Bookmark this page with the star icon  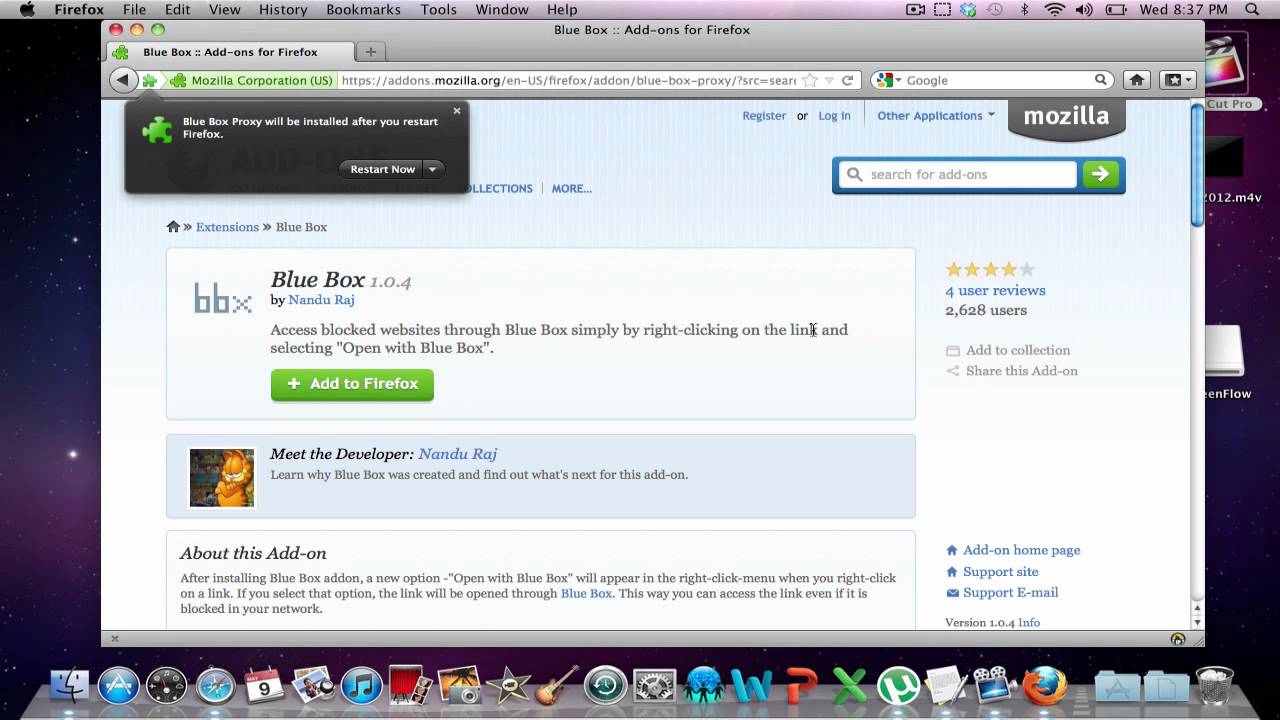tap(810, 80)
